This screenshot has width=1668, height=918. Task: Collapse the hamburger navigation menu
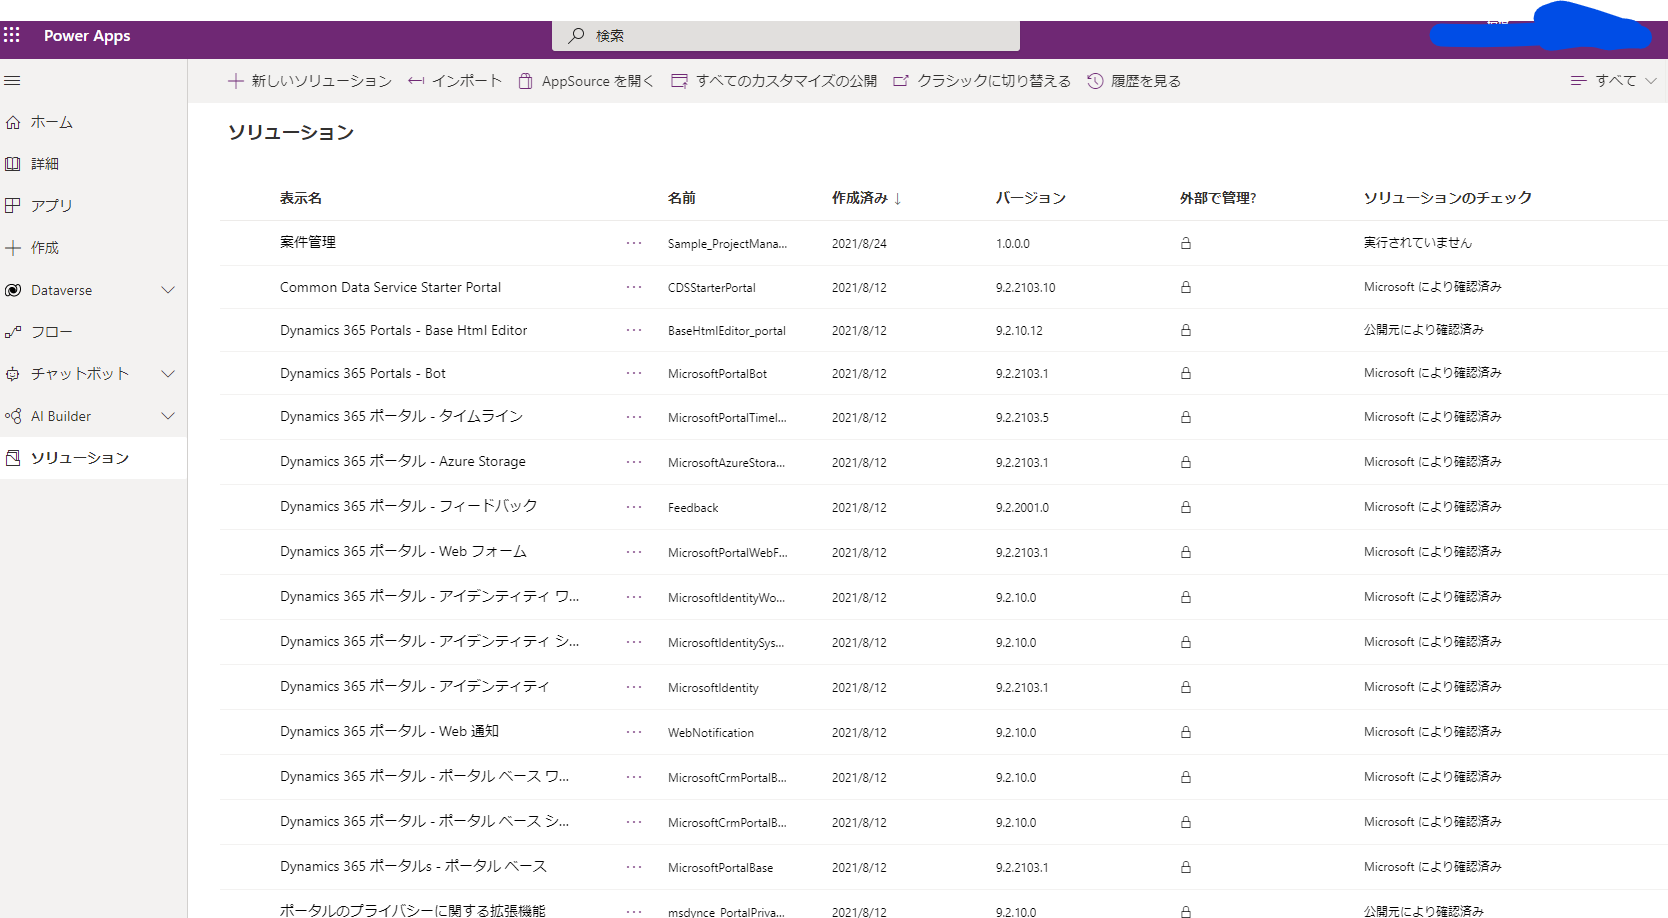[x=12, y=81]
